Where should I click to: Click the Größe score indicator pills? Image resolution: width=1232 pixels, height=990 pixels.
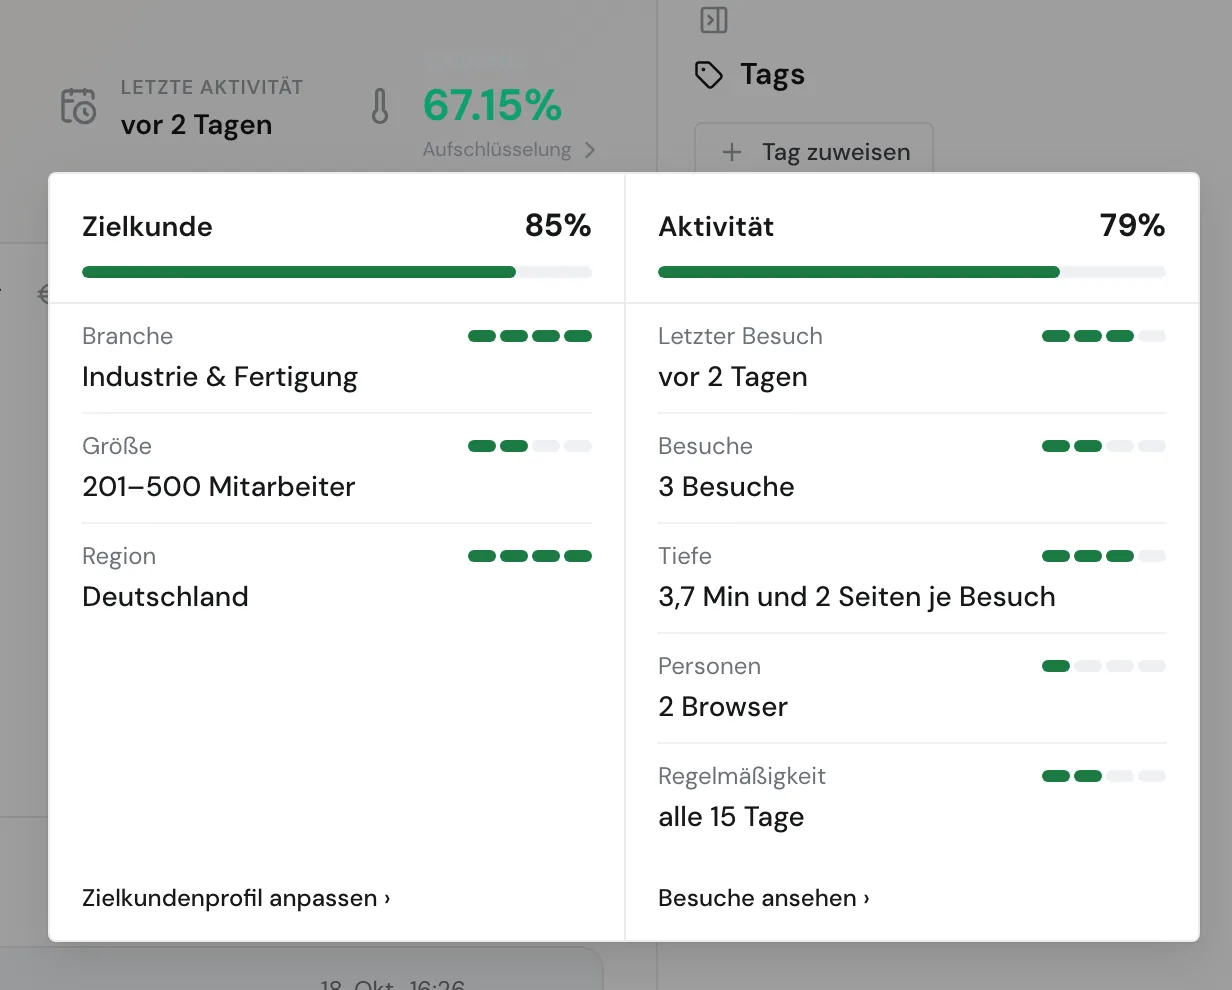click(530, 446)
